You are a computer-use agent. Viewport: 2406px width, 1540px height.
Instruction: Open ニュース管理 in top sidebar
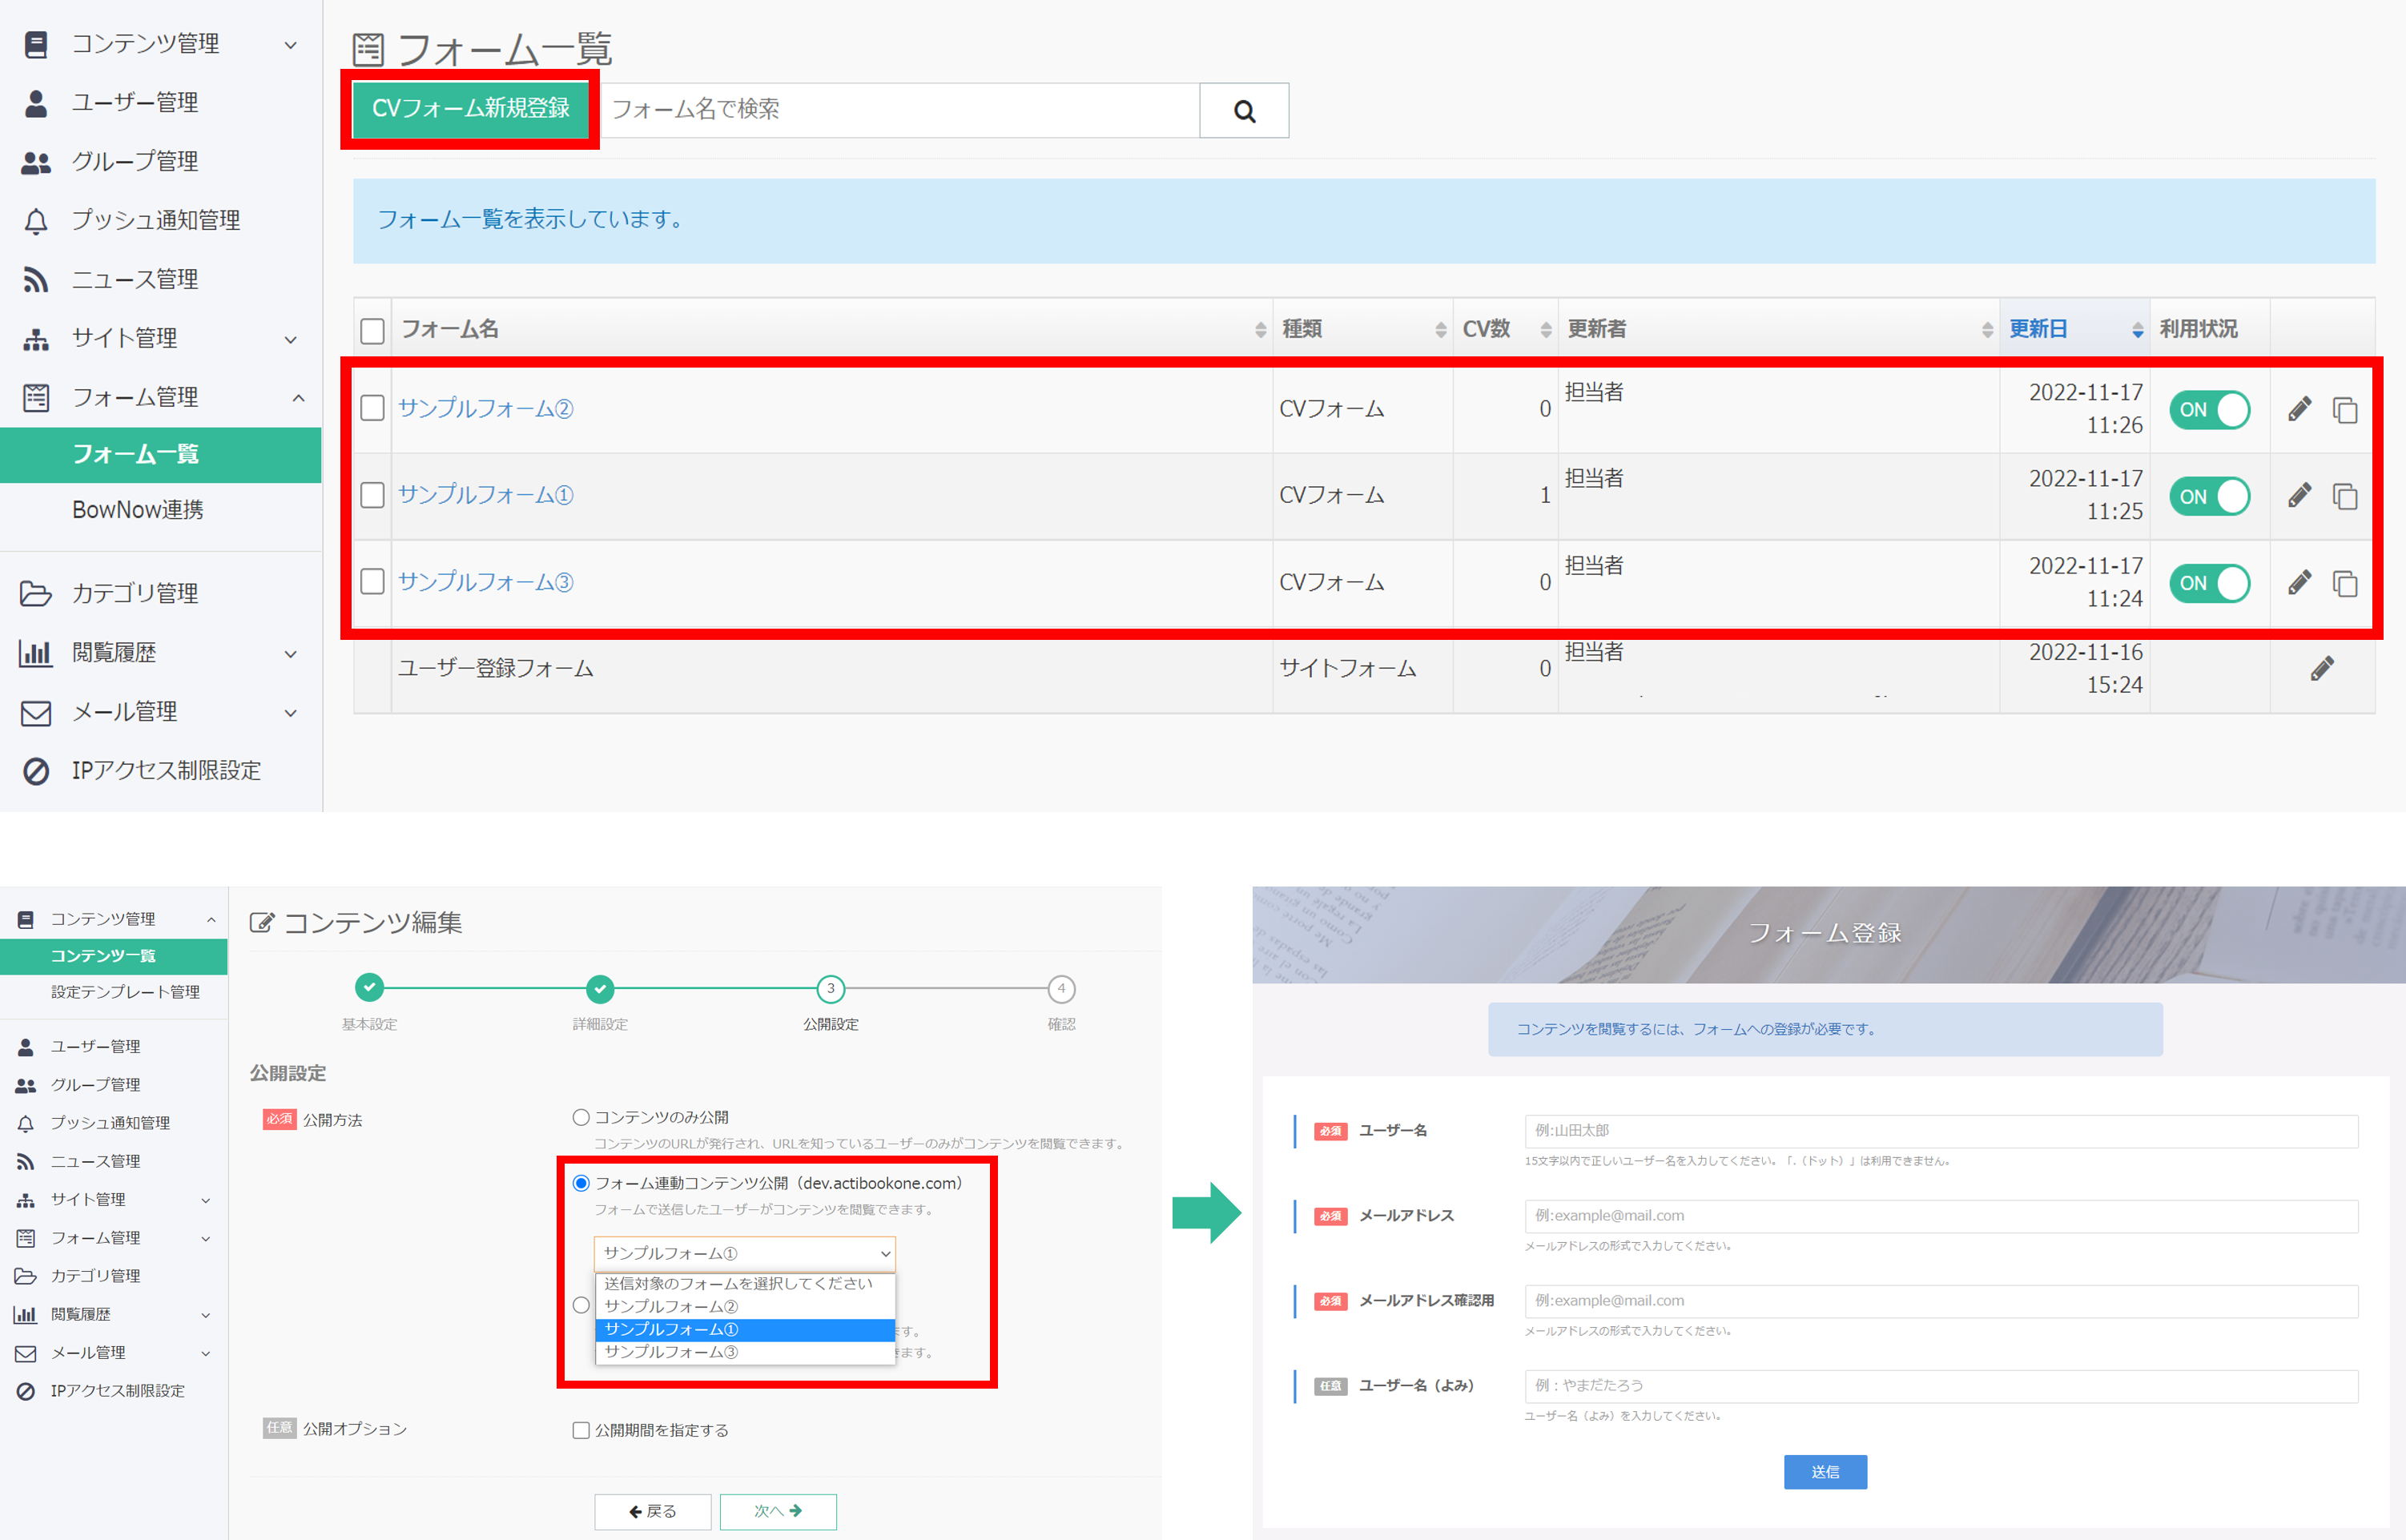pyautogui.click(x=160, y=280)
